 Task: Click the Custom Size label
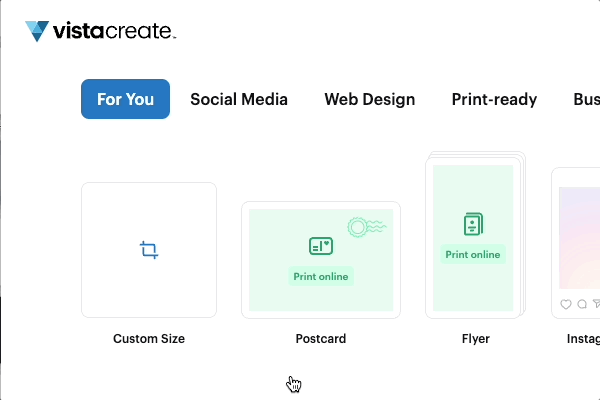pyautogui.click(x=149, y=339)
